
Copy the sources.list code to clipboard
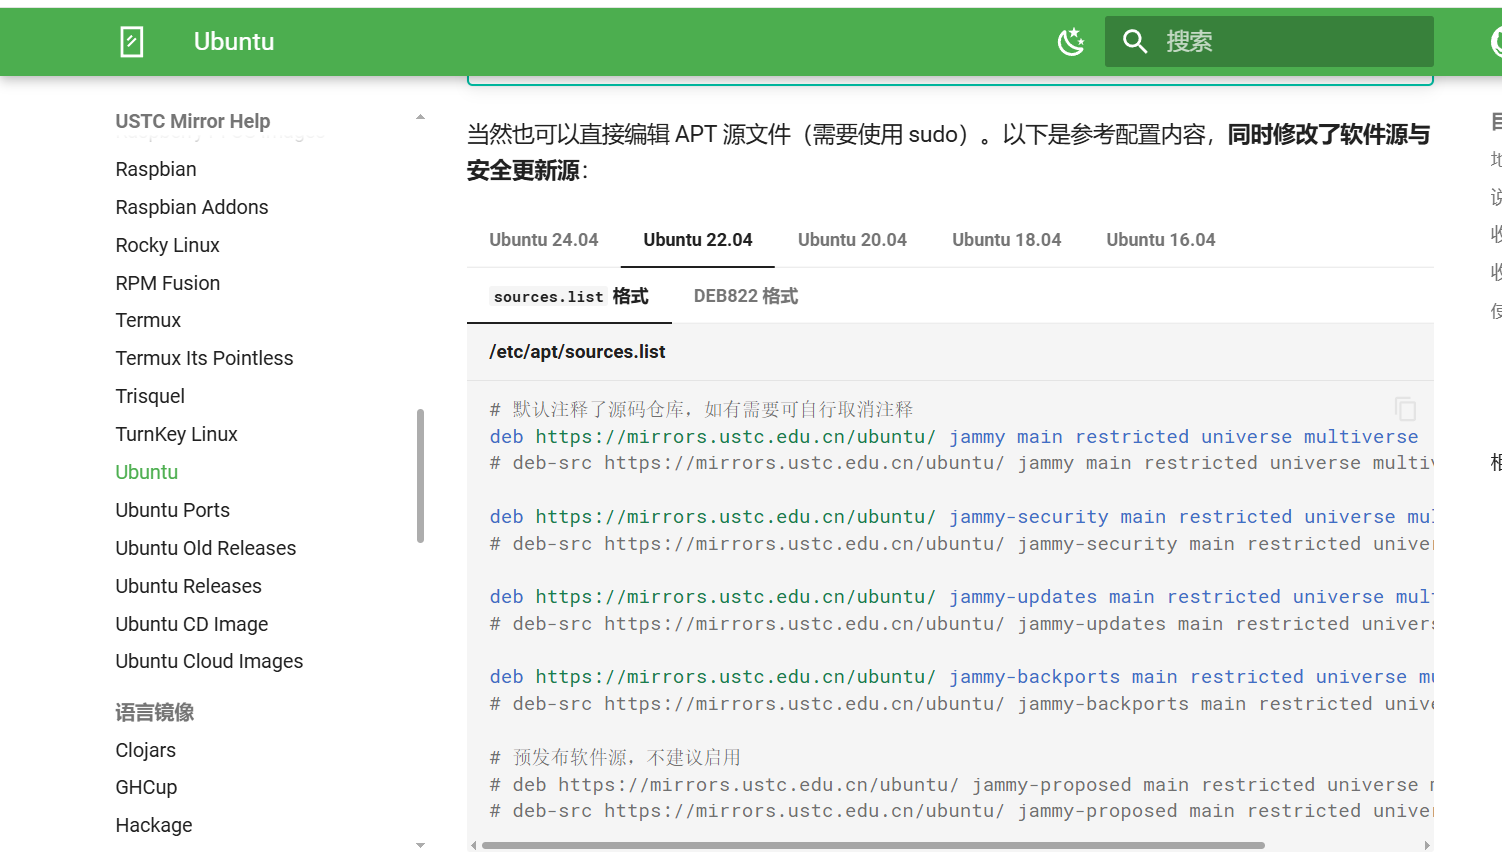(x=1405, y=409)
